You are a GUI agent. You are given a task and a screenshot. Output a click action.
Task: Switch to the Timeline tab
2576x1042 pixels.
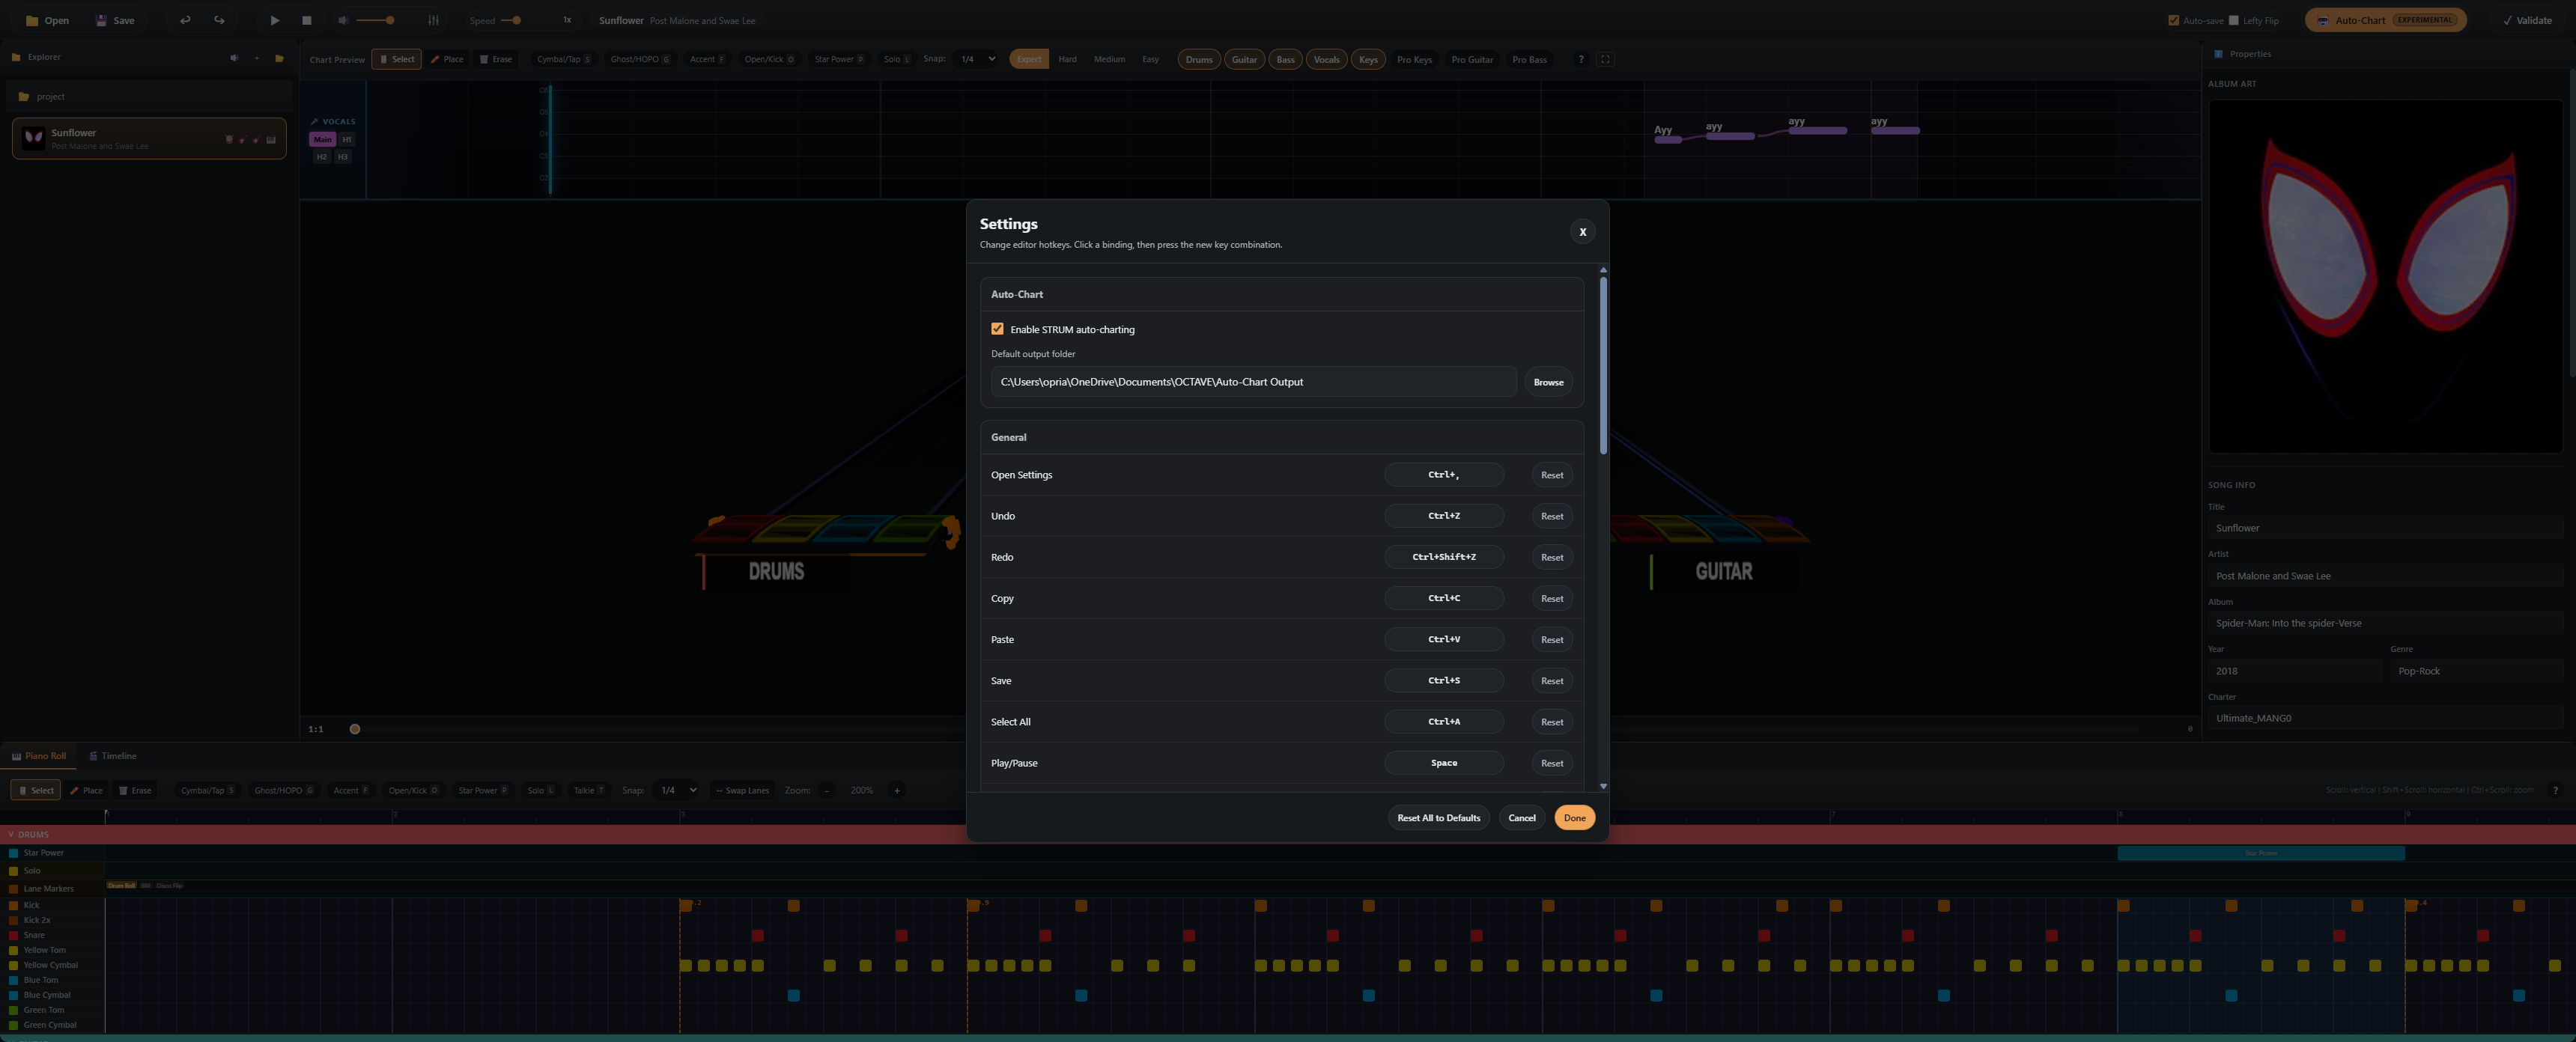pos(112,756)
